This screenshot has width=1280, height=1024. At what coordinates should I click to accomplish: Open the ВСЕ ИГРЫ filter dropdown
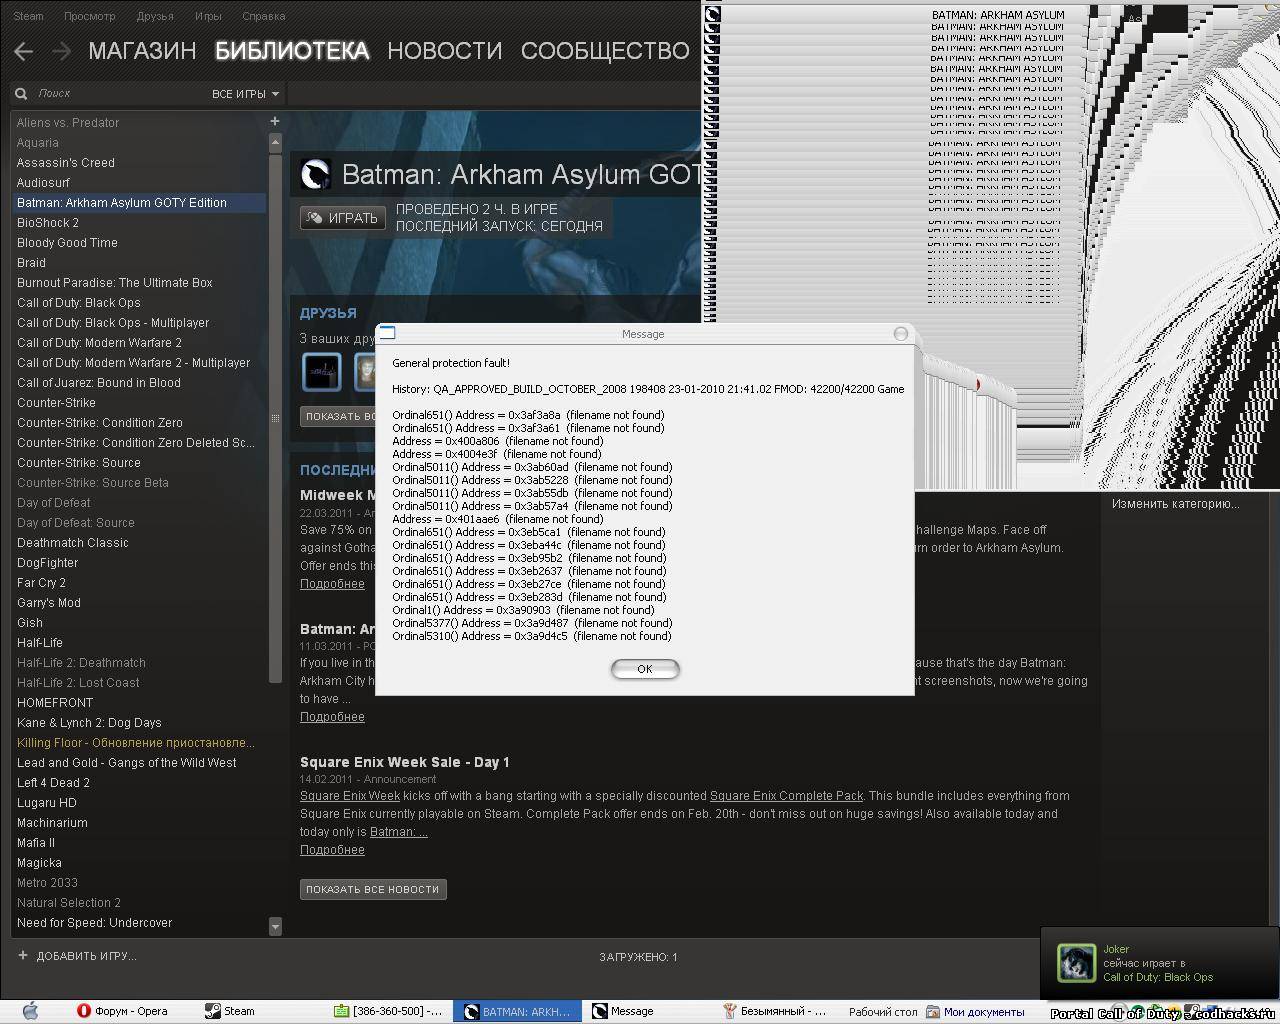pos(246,94)
